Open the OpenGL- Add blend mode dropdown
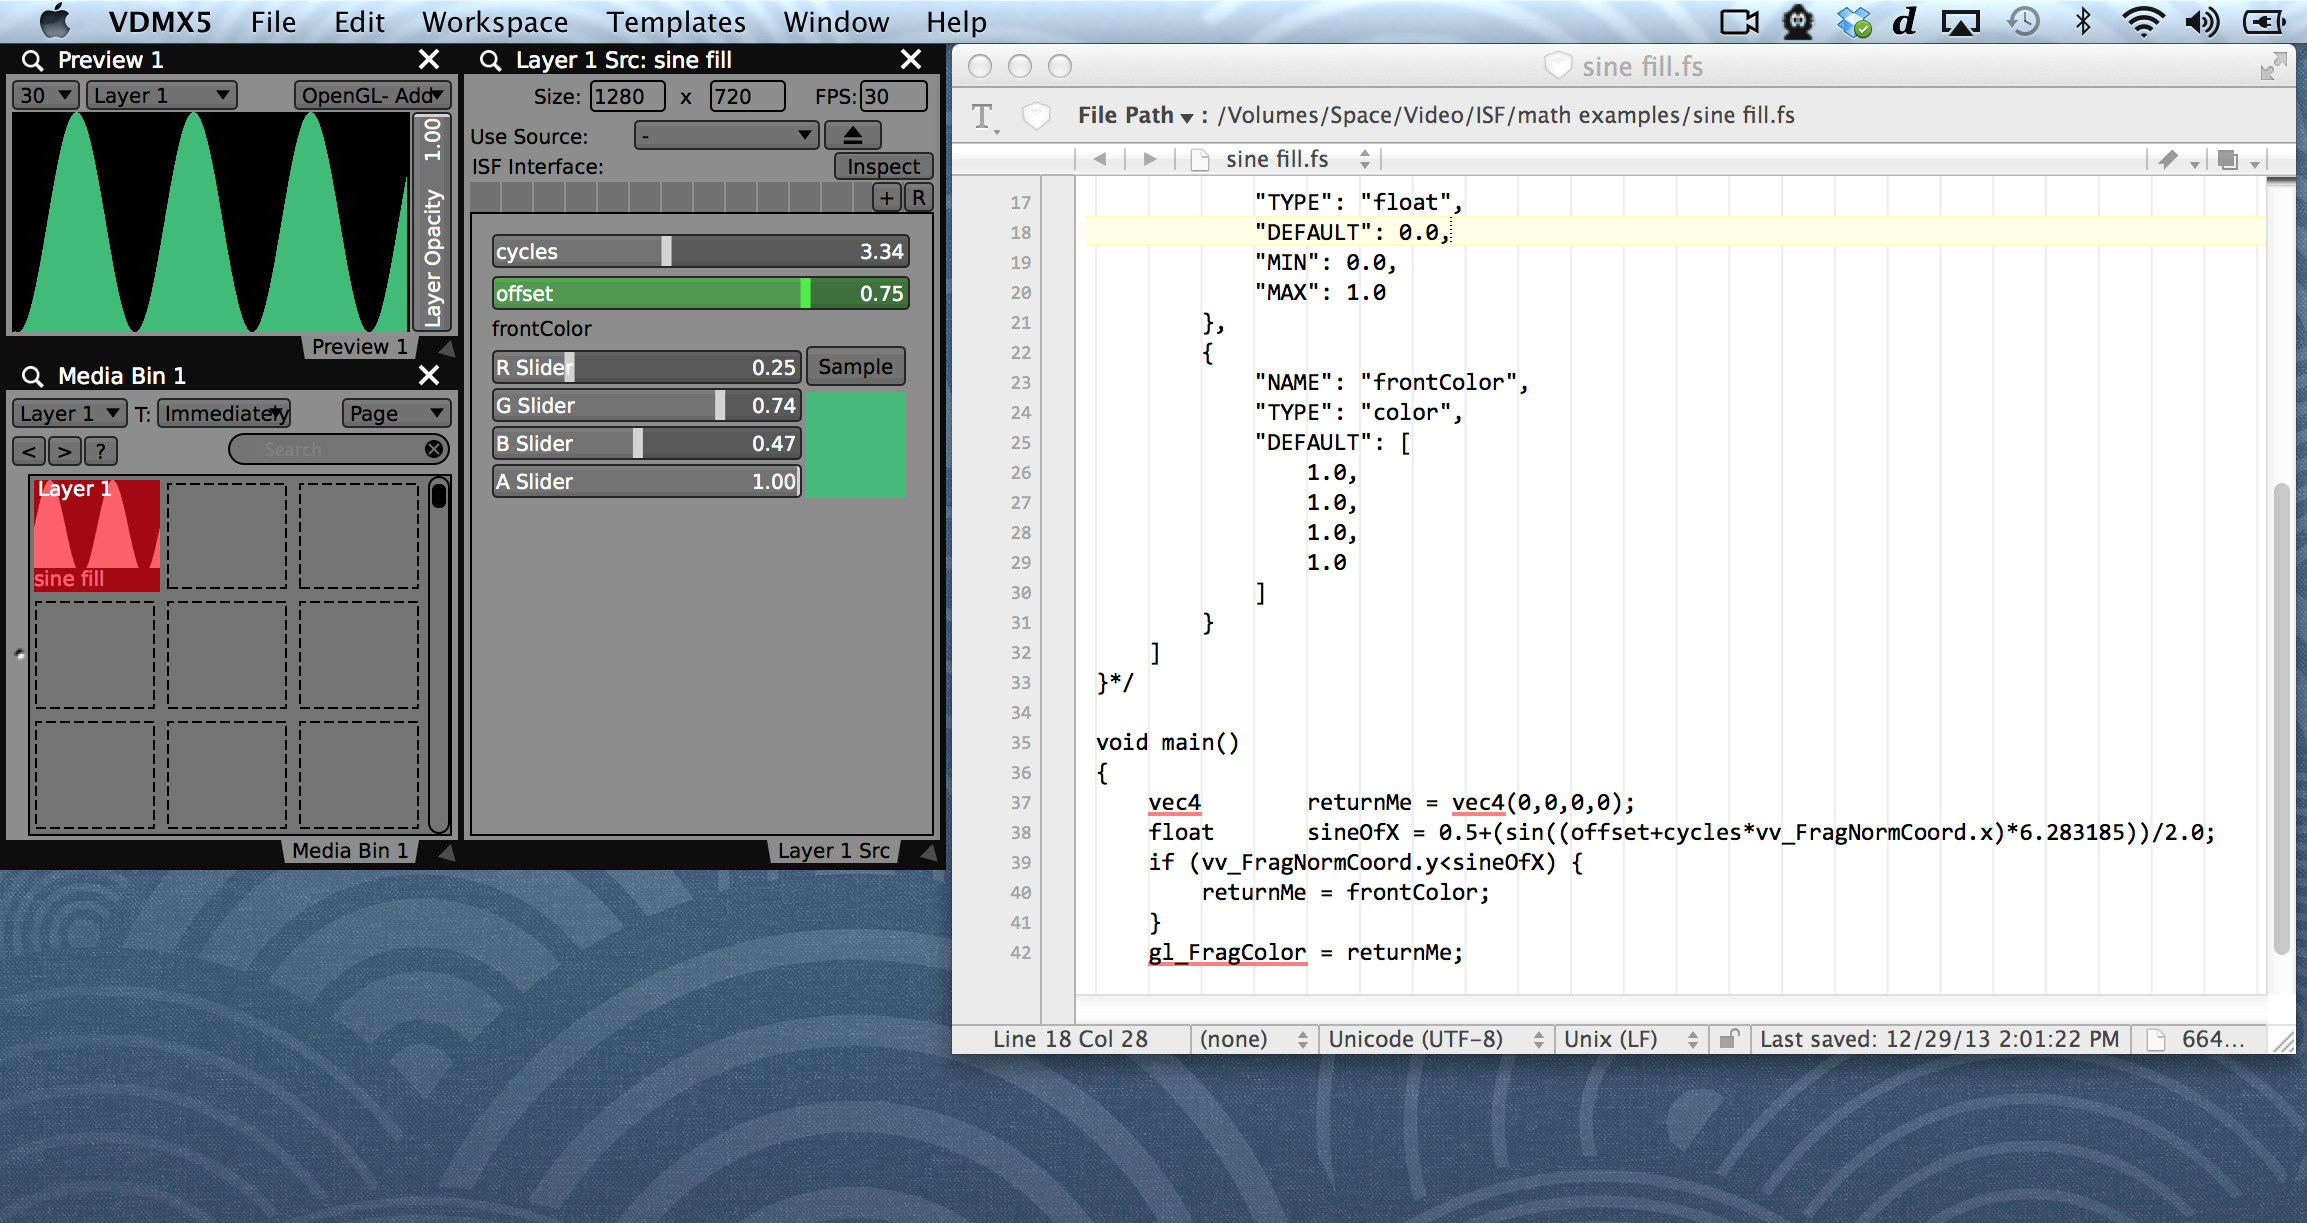This screenshot has height=1223, width=2307. (372, 95)
